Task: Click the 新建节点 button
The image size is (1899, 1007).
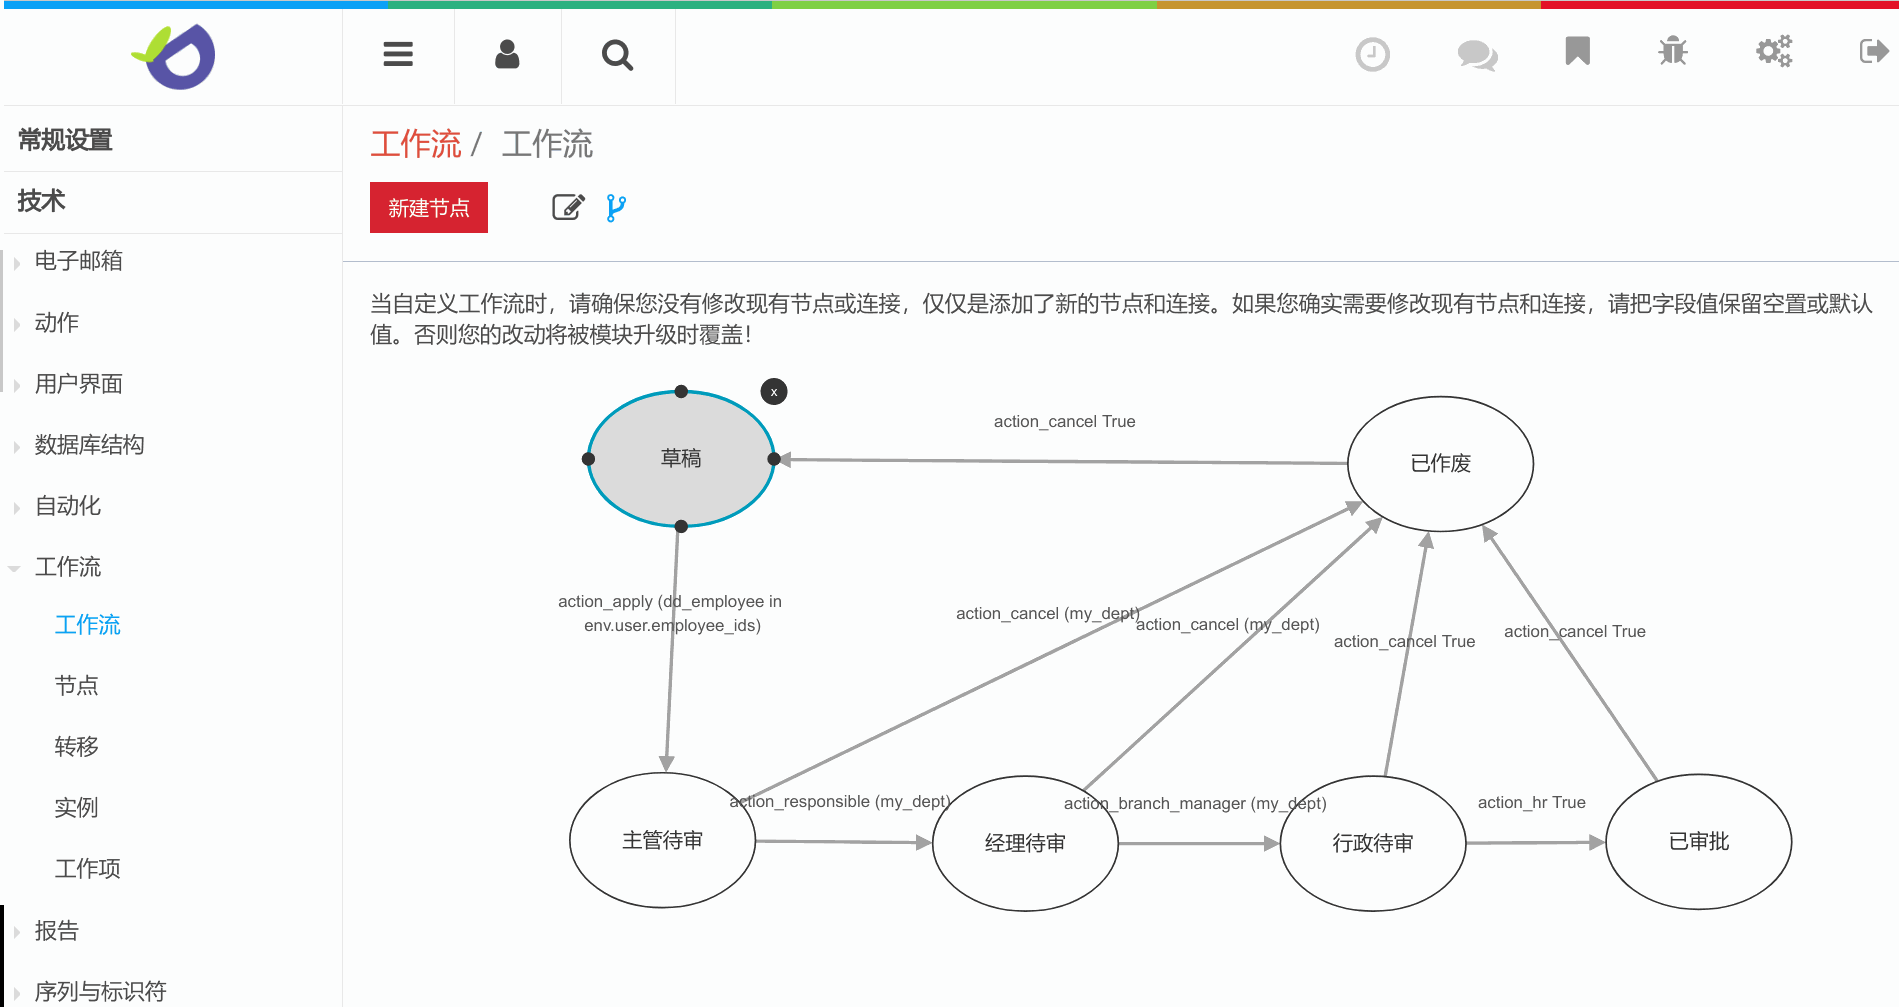Action: 428,208
